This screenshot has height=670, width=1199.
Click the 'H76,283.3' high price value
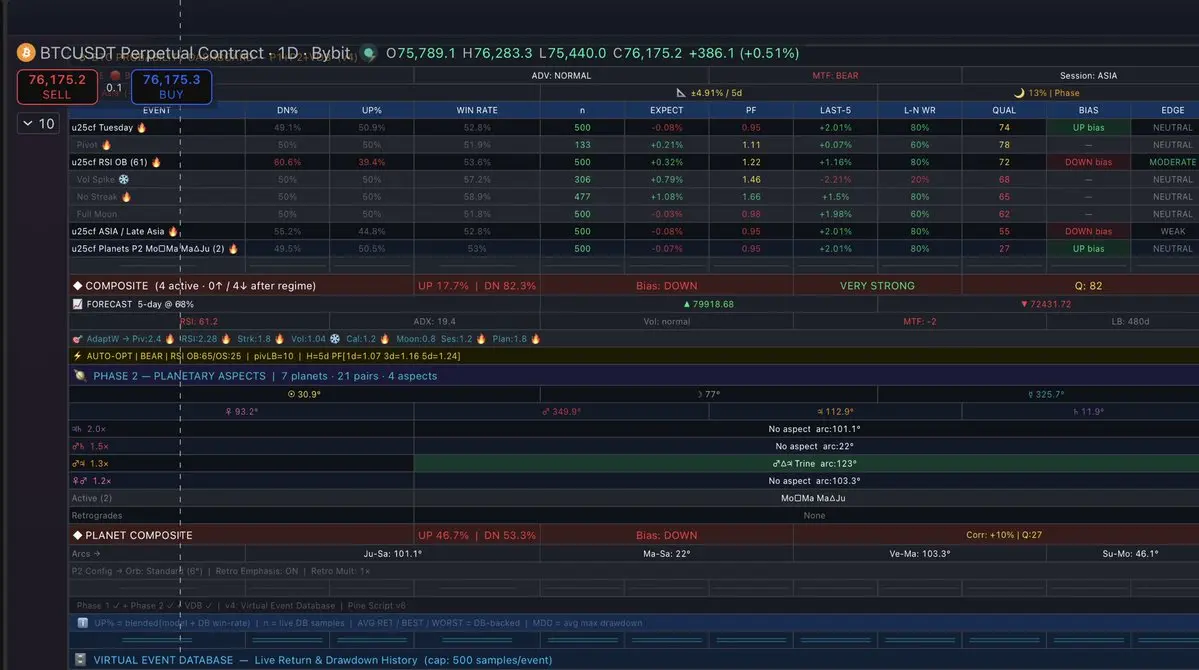tap(497, 54)
